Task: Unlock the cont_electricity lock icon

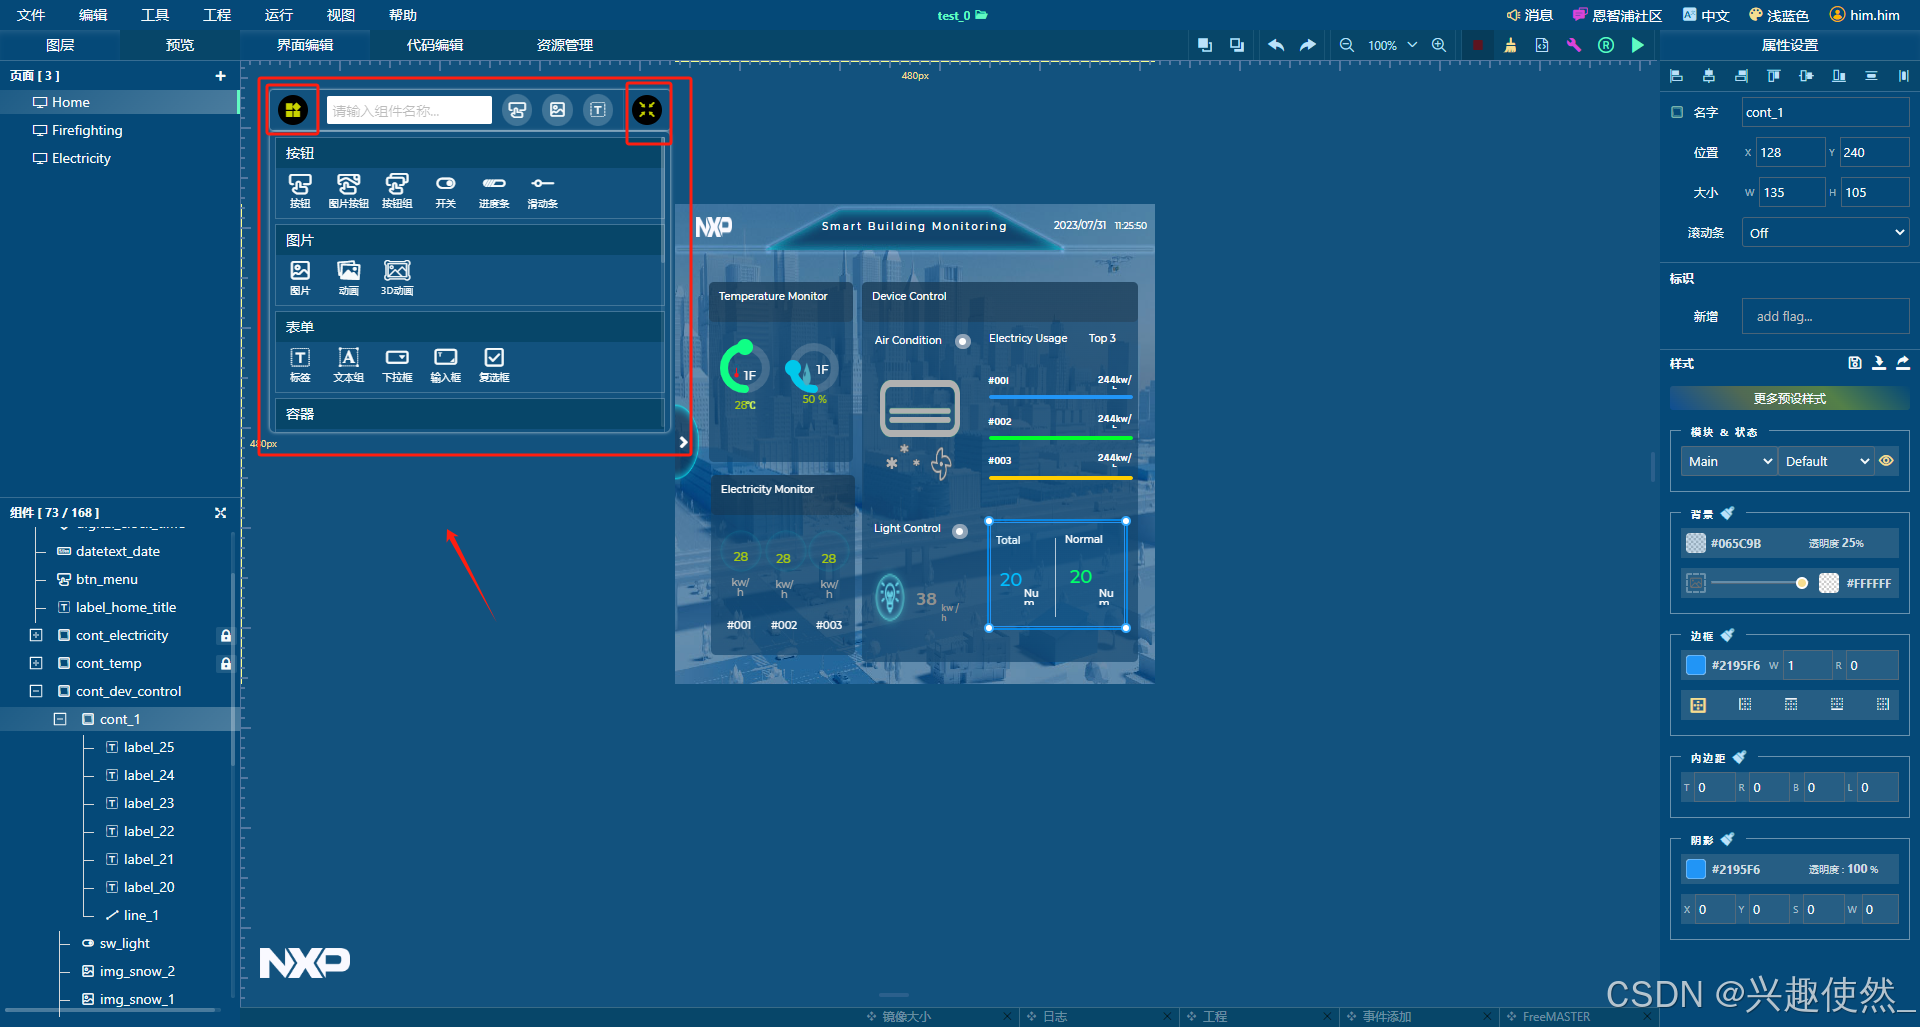Action: coord(226,636)
